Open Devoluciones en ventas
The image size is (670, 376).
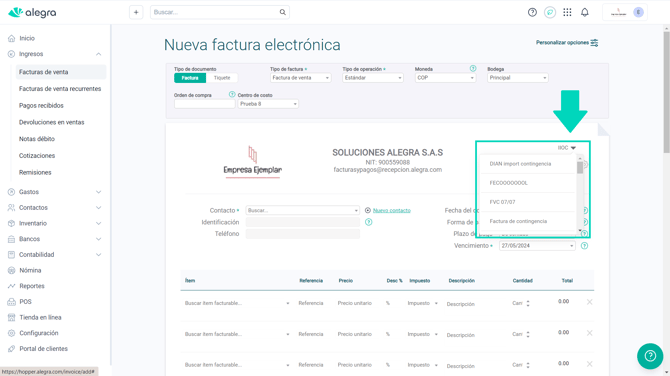(51, 122)
